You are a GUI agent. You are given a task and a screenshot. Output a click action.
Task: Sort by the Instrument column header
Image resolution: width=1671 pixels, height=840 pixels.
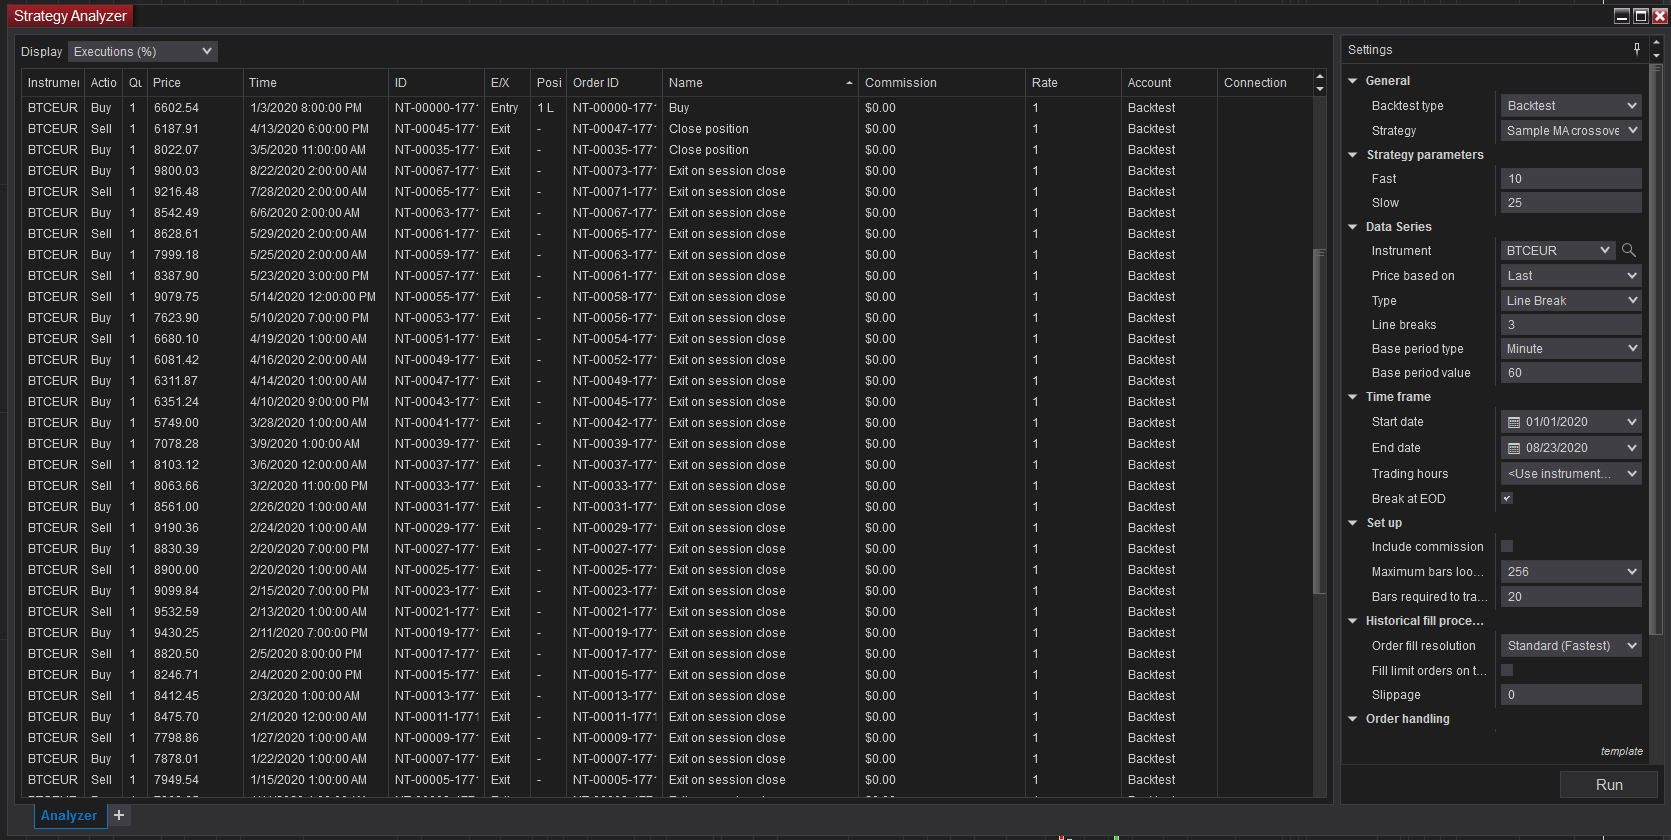click(x=53, y=83)
